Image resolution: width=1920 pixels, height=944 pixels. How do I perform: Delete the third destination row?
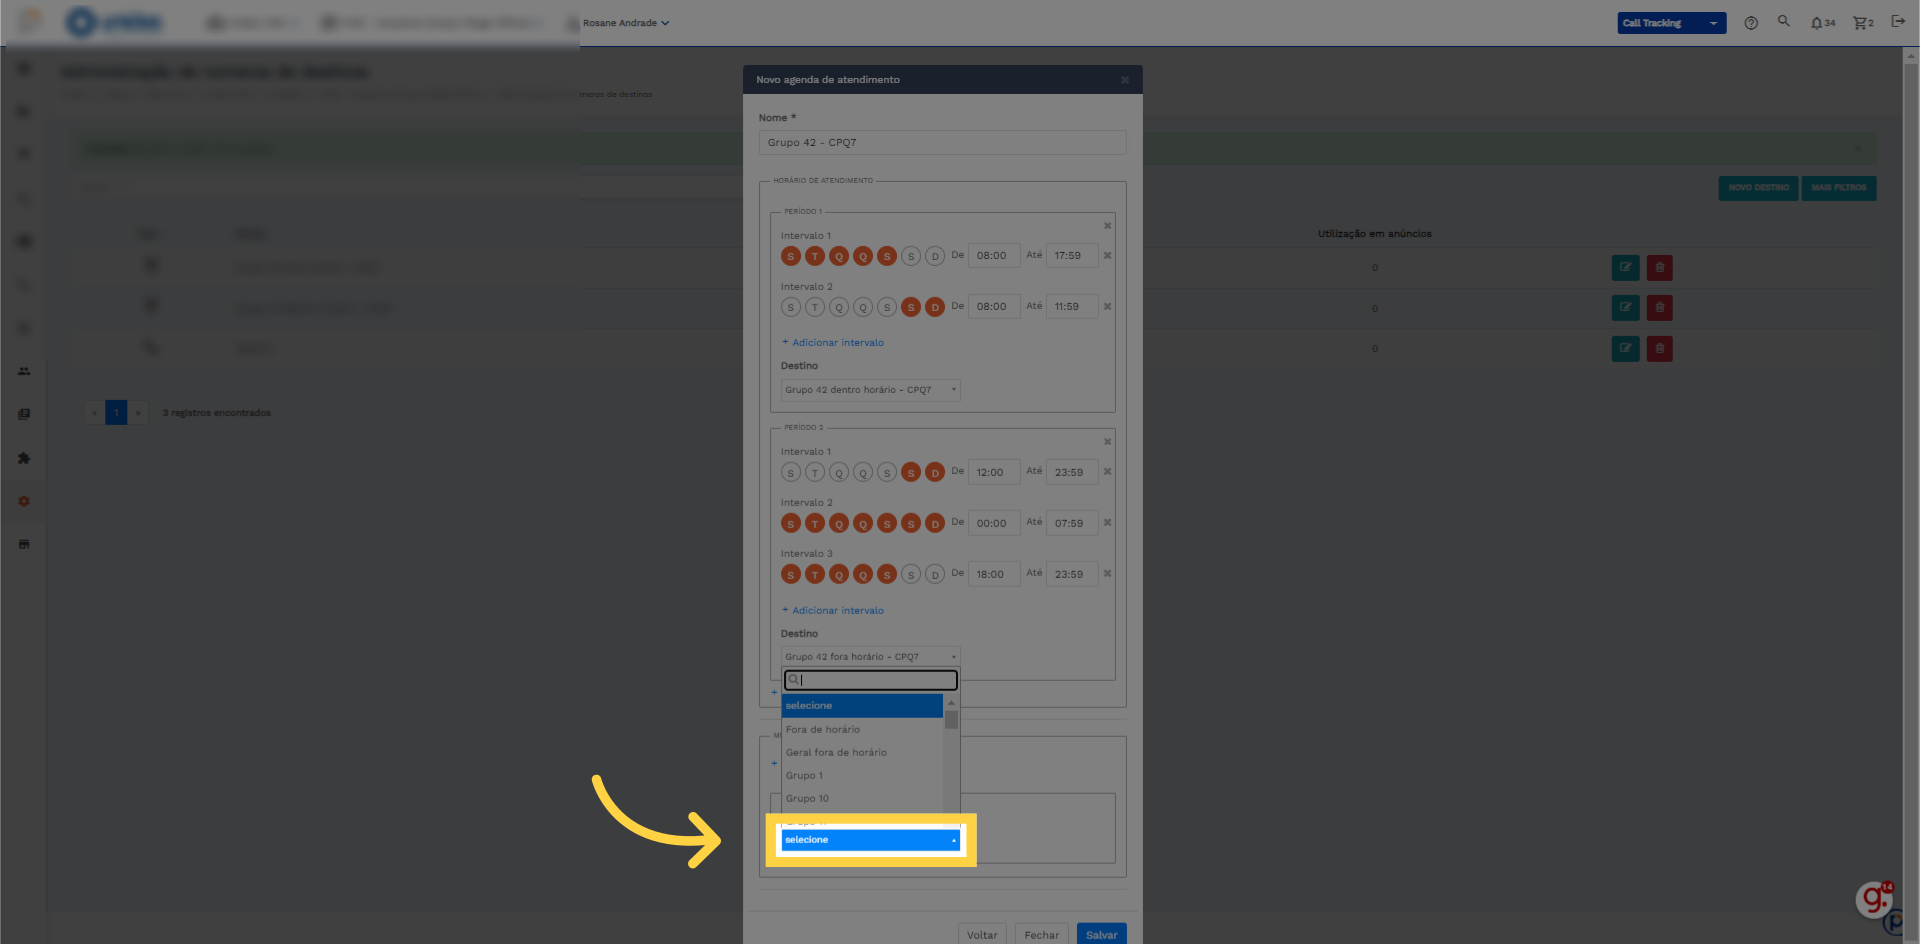[x=1659, y=349]
